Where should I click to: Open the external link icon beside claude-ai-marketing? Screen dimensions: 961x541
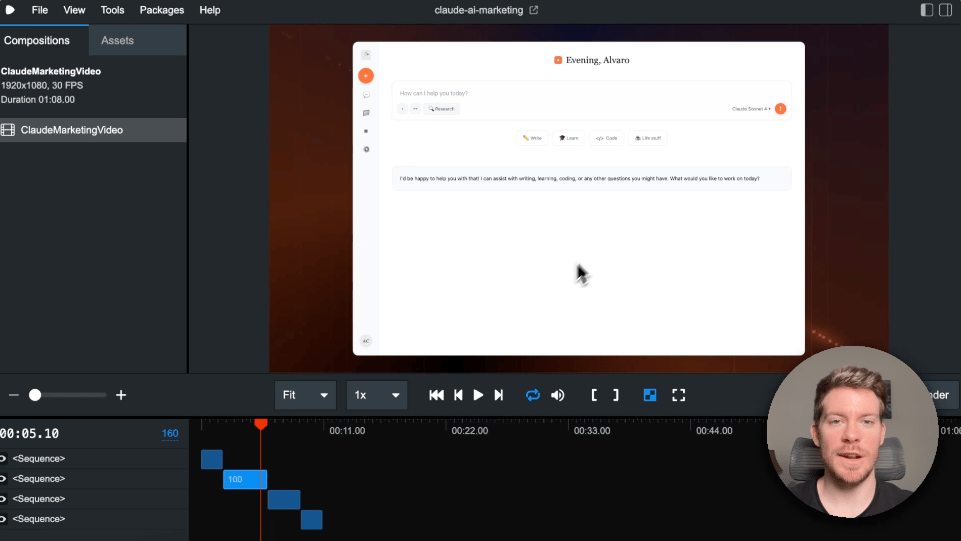pyautogui.click(x=534, y=10)
